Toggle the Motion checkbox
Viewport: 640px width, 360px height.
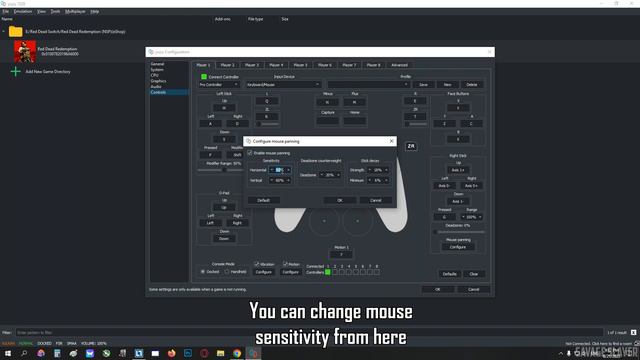tap(285, 264)
